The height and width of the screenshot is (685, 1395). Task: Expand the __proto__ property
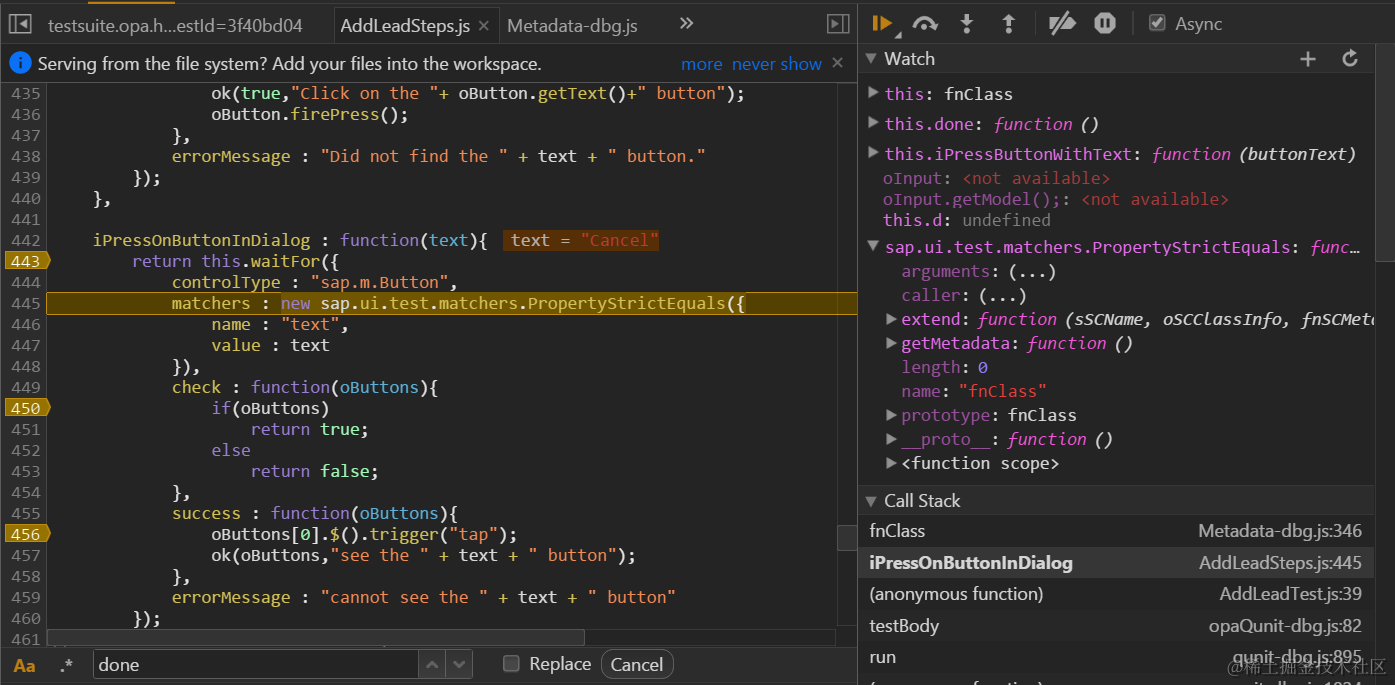pos(891,439)
